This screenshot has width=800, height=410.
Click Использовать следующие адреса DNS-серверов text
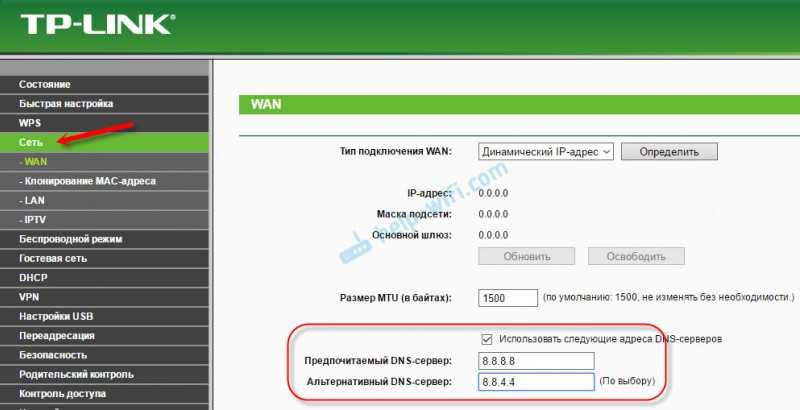point(610,339)
